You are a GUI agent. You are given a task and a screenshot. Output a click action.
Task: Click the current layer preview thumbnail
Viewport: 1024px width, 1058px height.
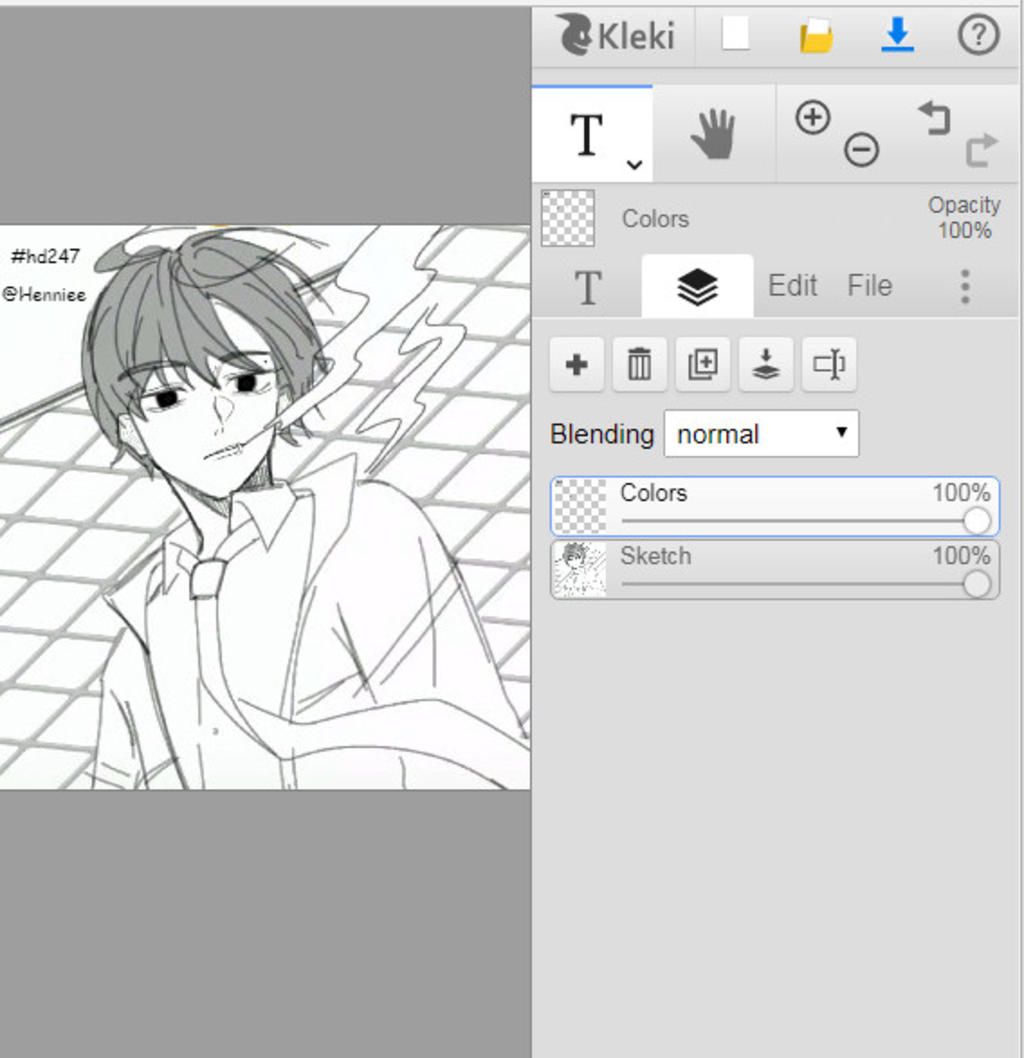[568, 218]
